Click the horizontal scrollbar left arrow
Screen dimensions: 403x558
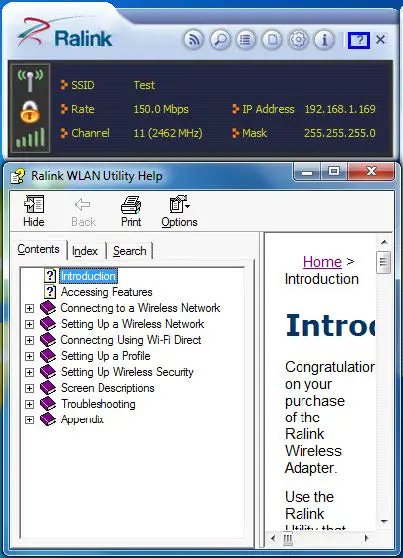click(x=273, y=538)
